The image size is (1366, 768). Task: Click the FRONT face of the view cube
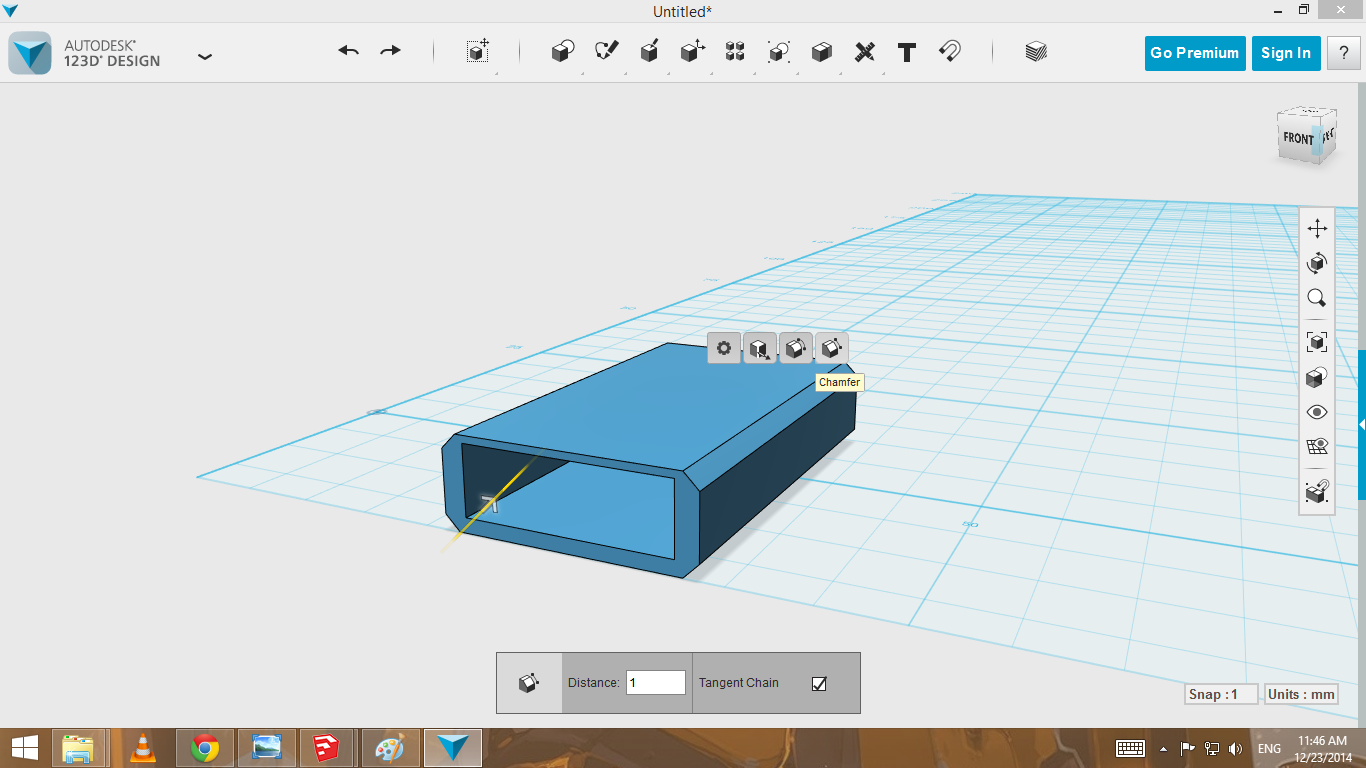[1298, 138]
